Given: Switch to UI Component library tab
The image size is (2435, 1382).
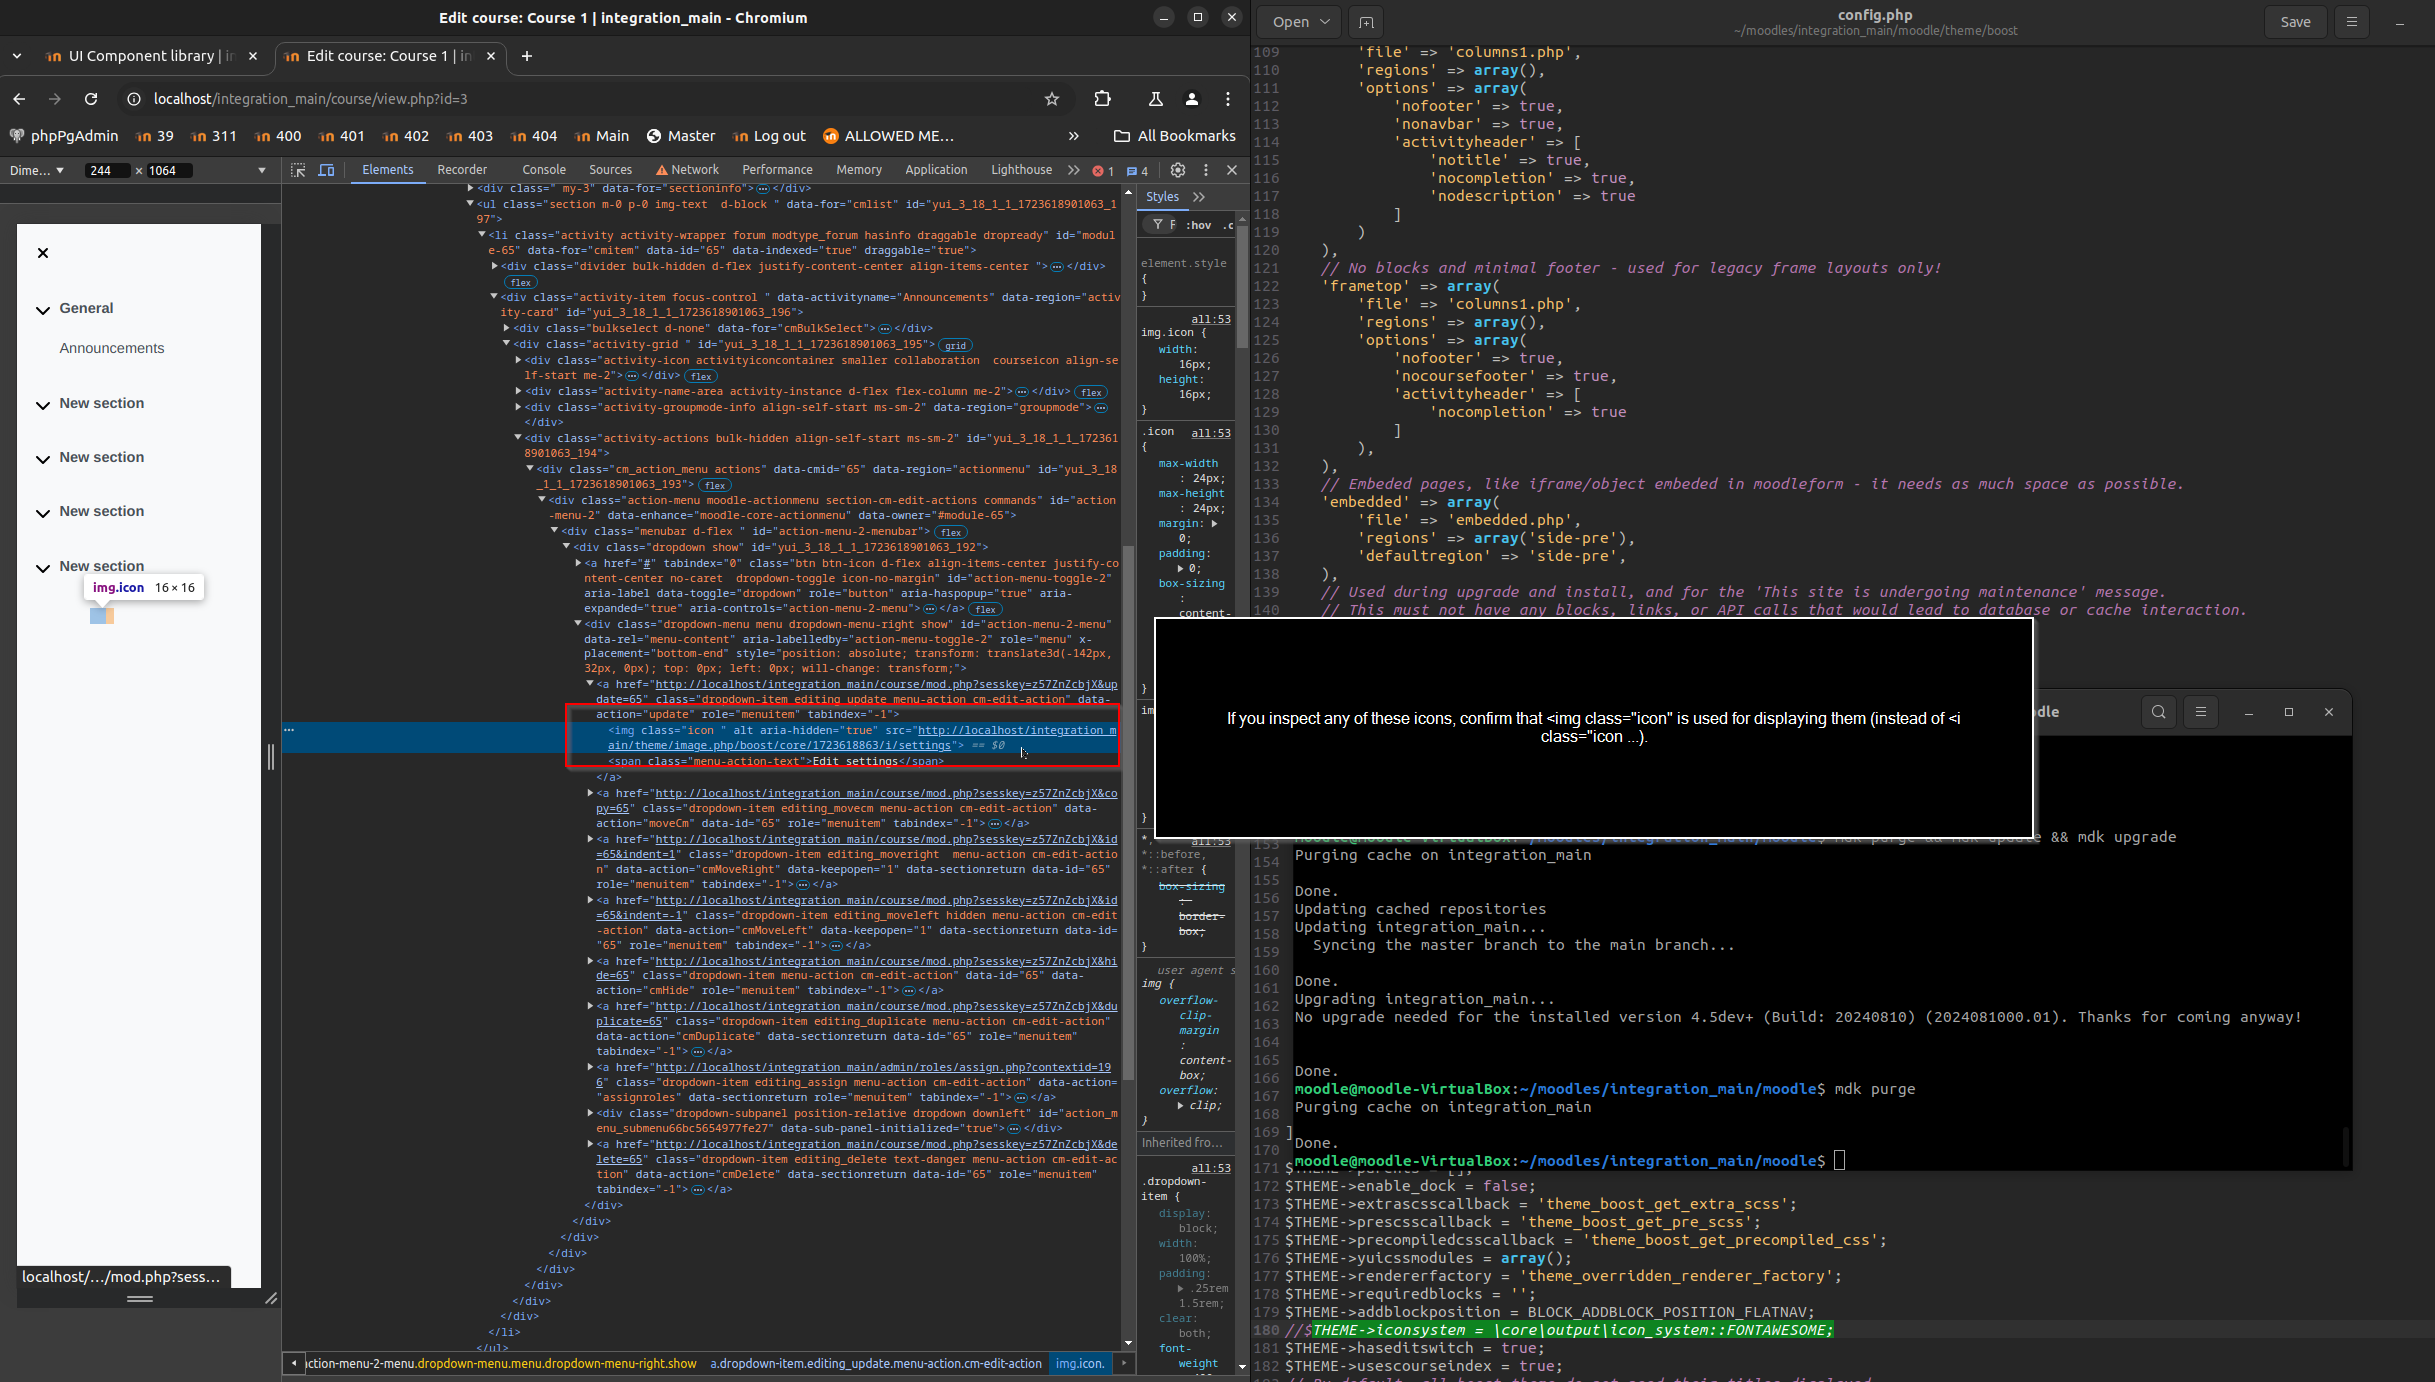Looking at the screenshot, I should (150, 56).
